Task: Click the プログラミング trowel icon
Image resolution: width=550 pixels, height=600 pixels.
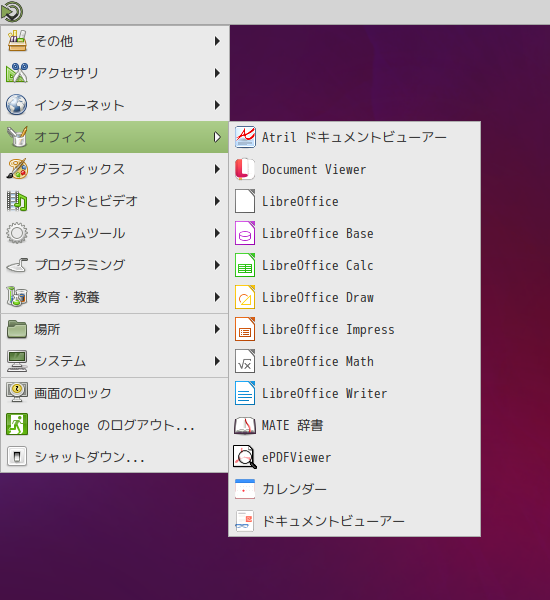Action: (x=17, y=265)
